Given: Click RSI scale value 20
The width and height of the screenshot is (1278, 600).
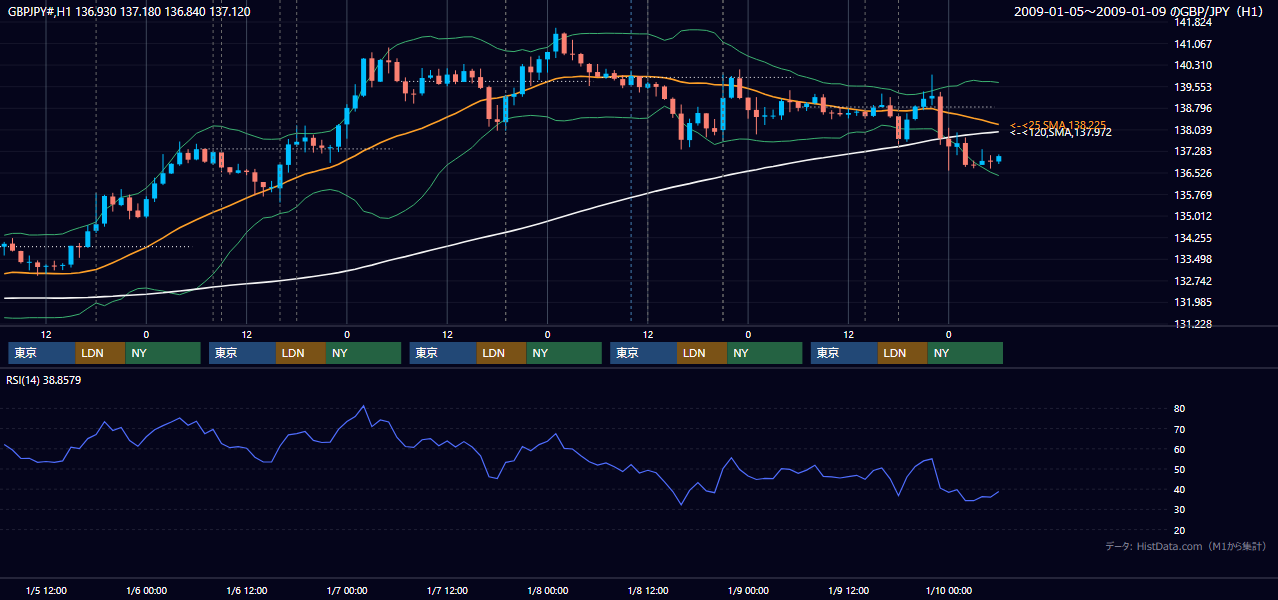Looking at the screenshot, I should point(1180,530).
